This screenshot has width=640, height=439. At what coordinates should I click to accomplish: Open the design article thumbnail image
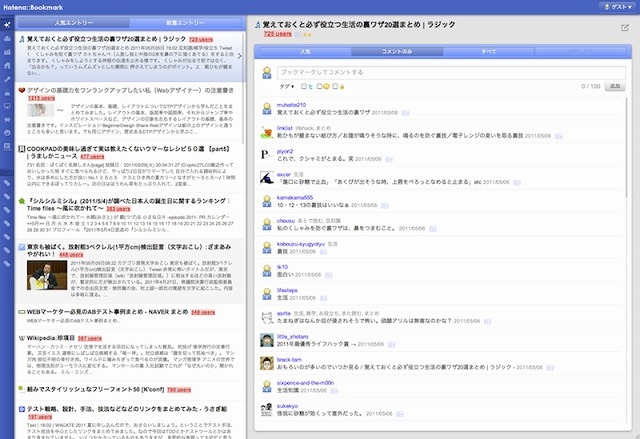pos(40,110)
